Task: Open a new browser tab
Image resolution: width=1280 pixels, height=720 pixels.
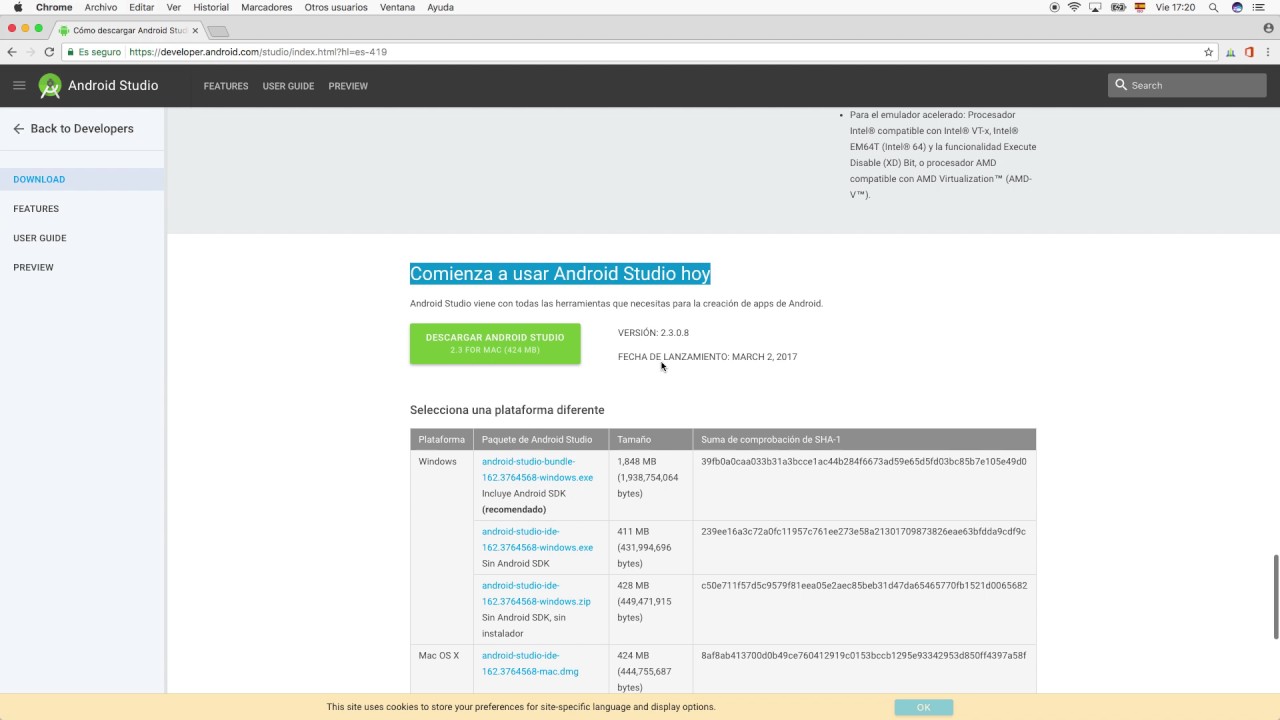Action: 218,31
